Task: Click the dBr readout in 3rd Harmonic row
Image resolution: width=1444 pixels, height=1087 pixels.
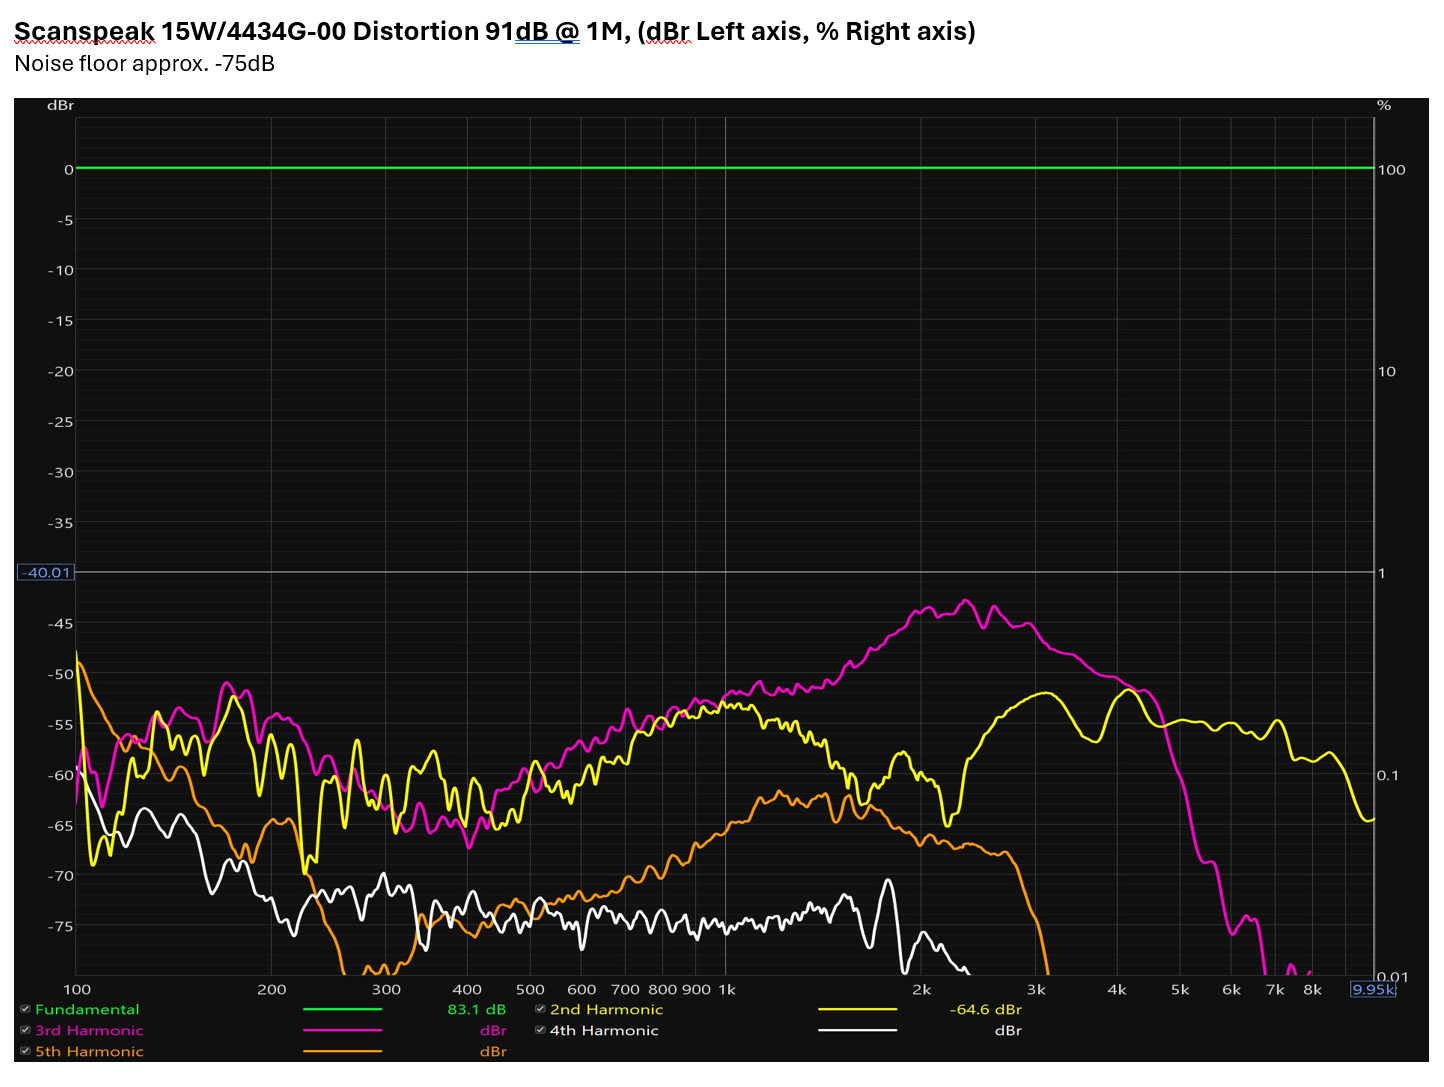Action: click(493, 1031)
